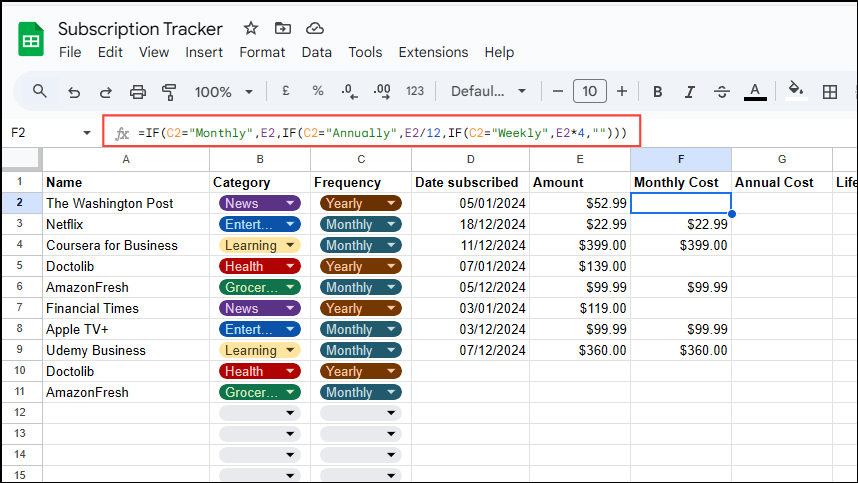Click the move to folder icon
The image size is (858, 483).
pos(282,28)
